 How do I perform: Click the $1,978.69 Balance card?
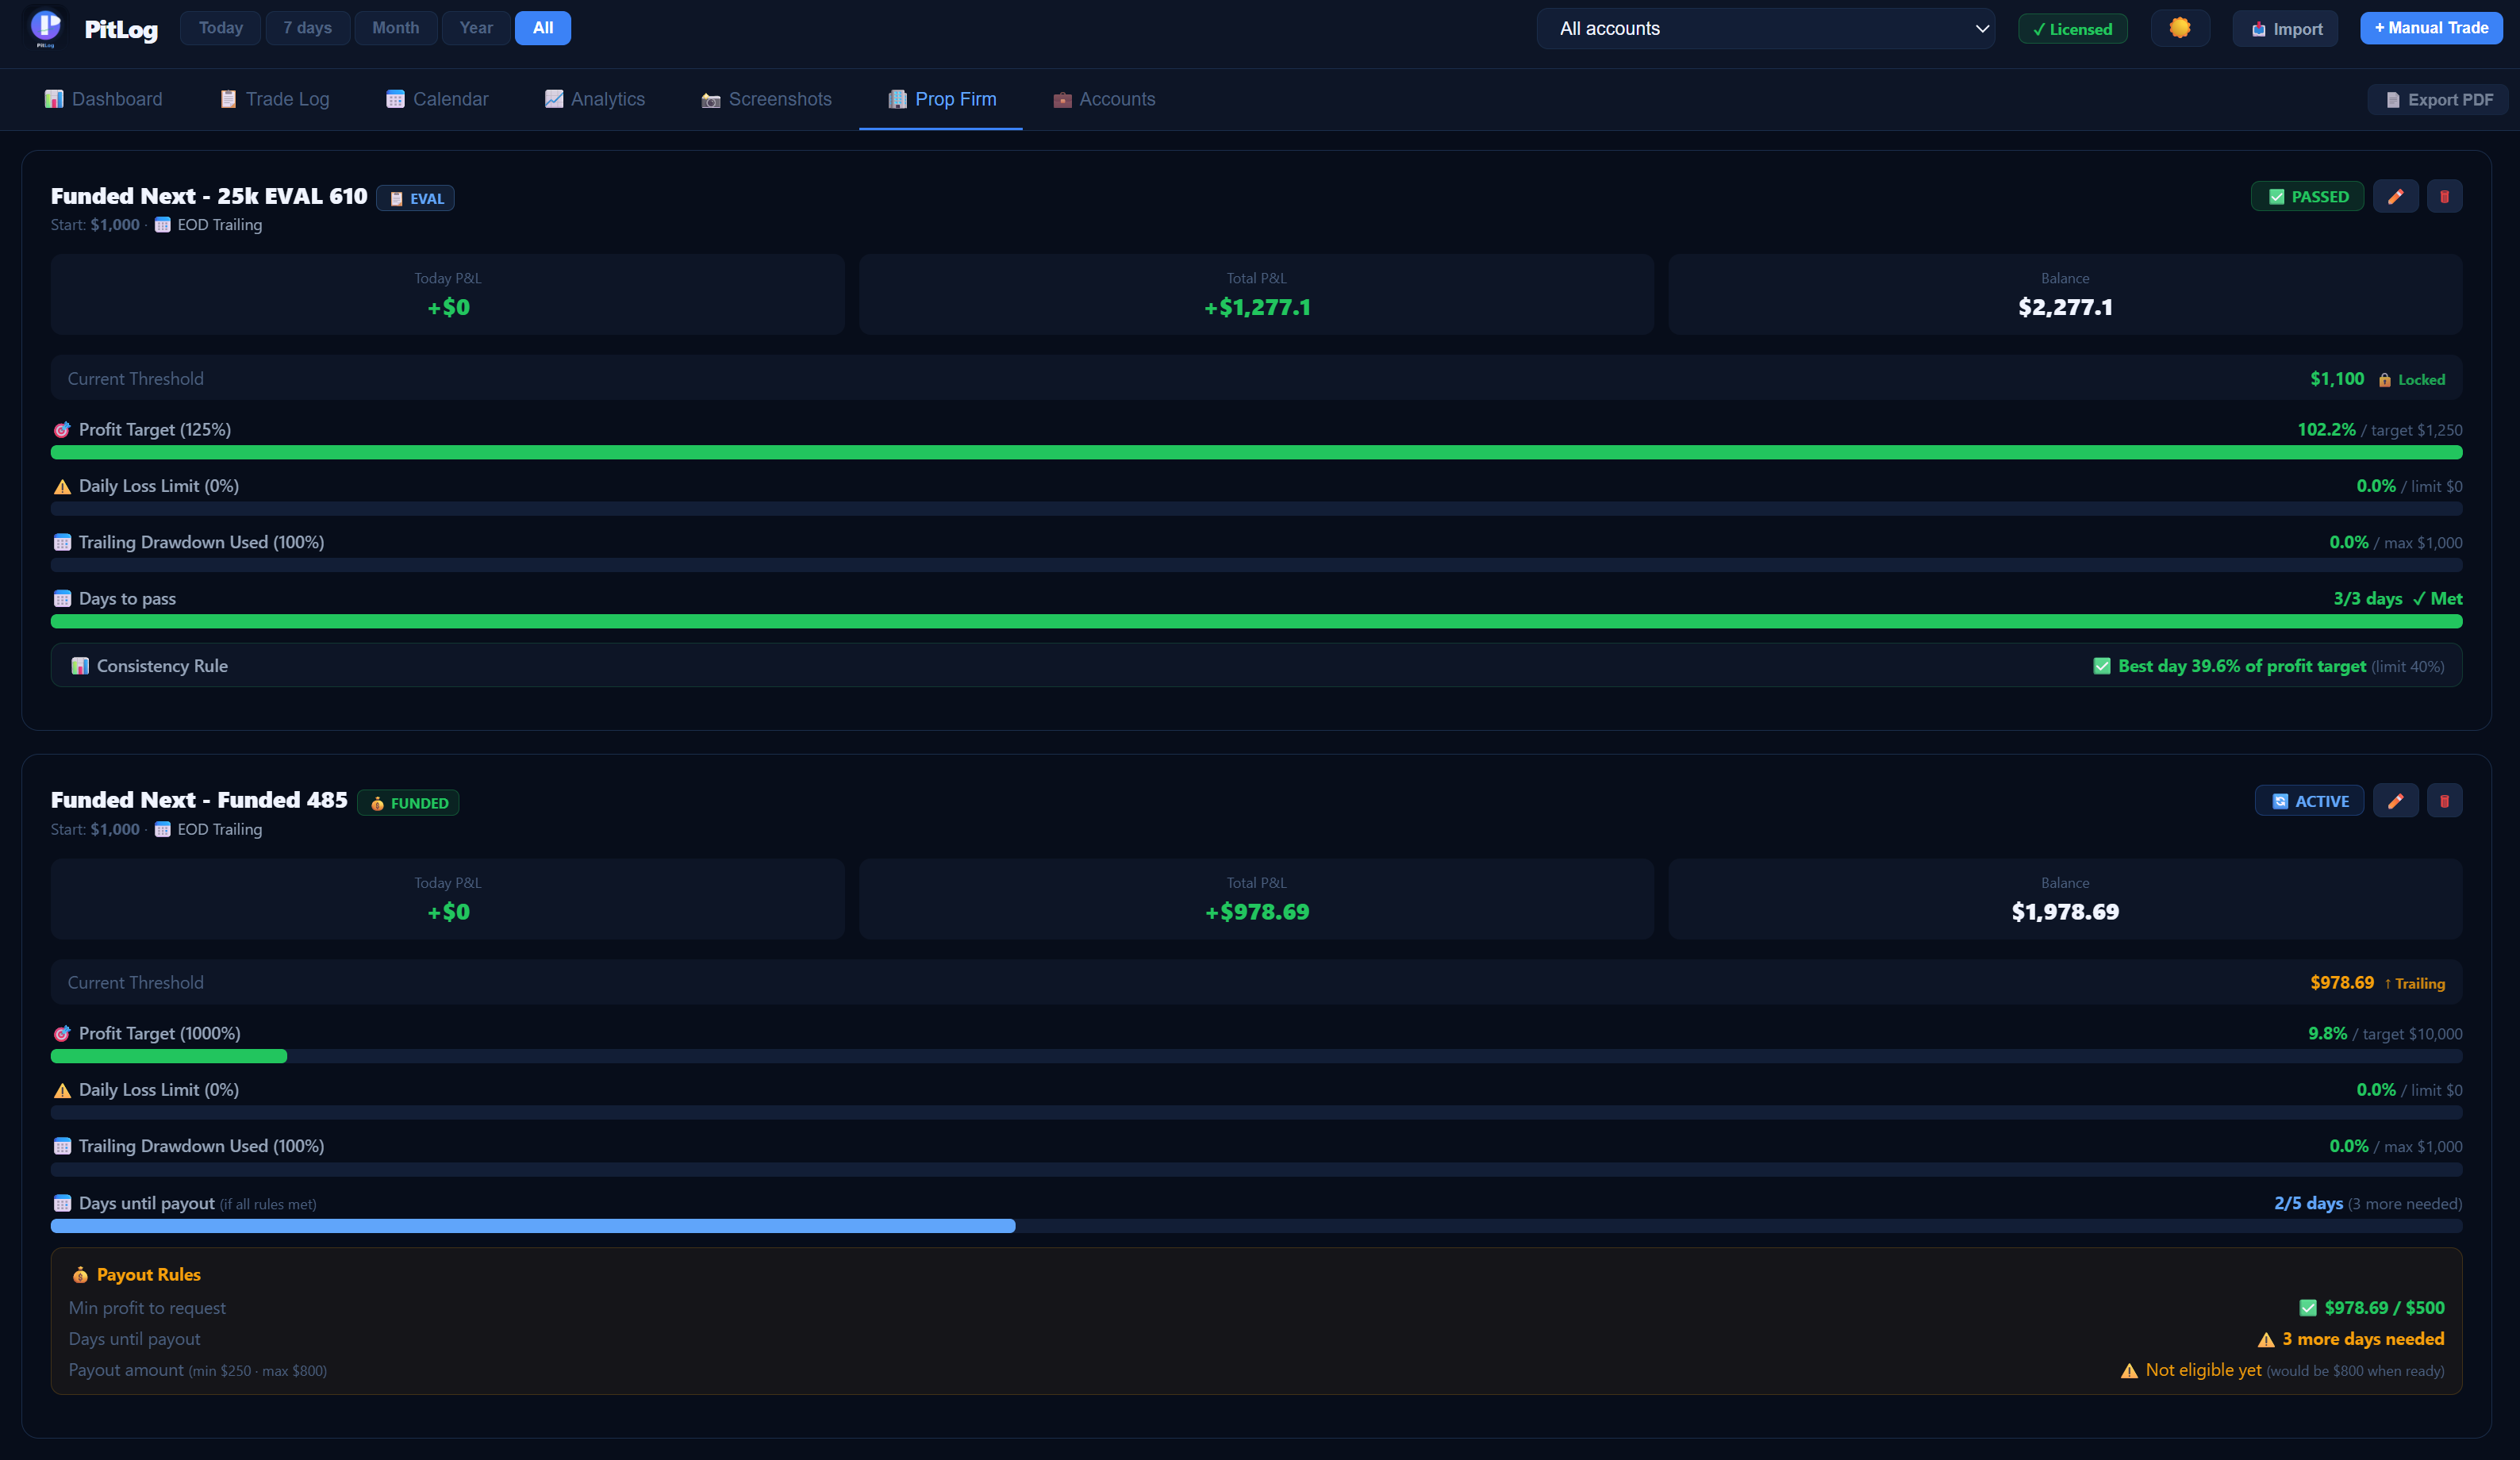coord(2065,899)
